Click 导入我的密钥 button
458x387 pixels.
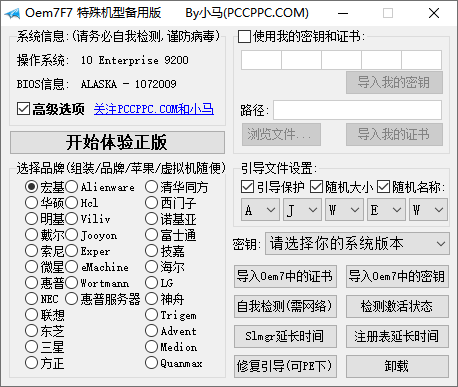tap(394, 82)
